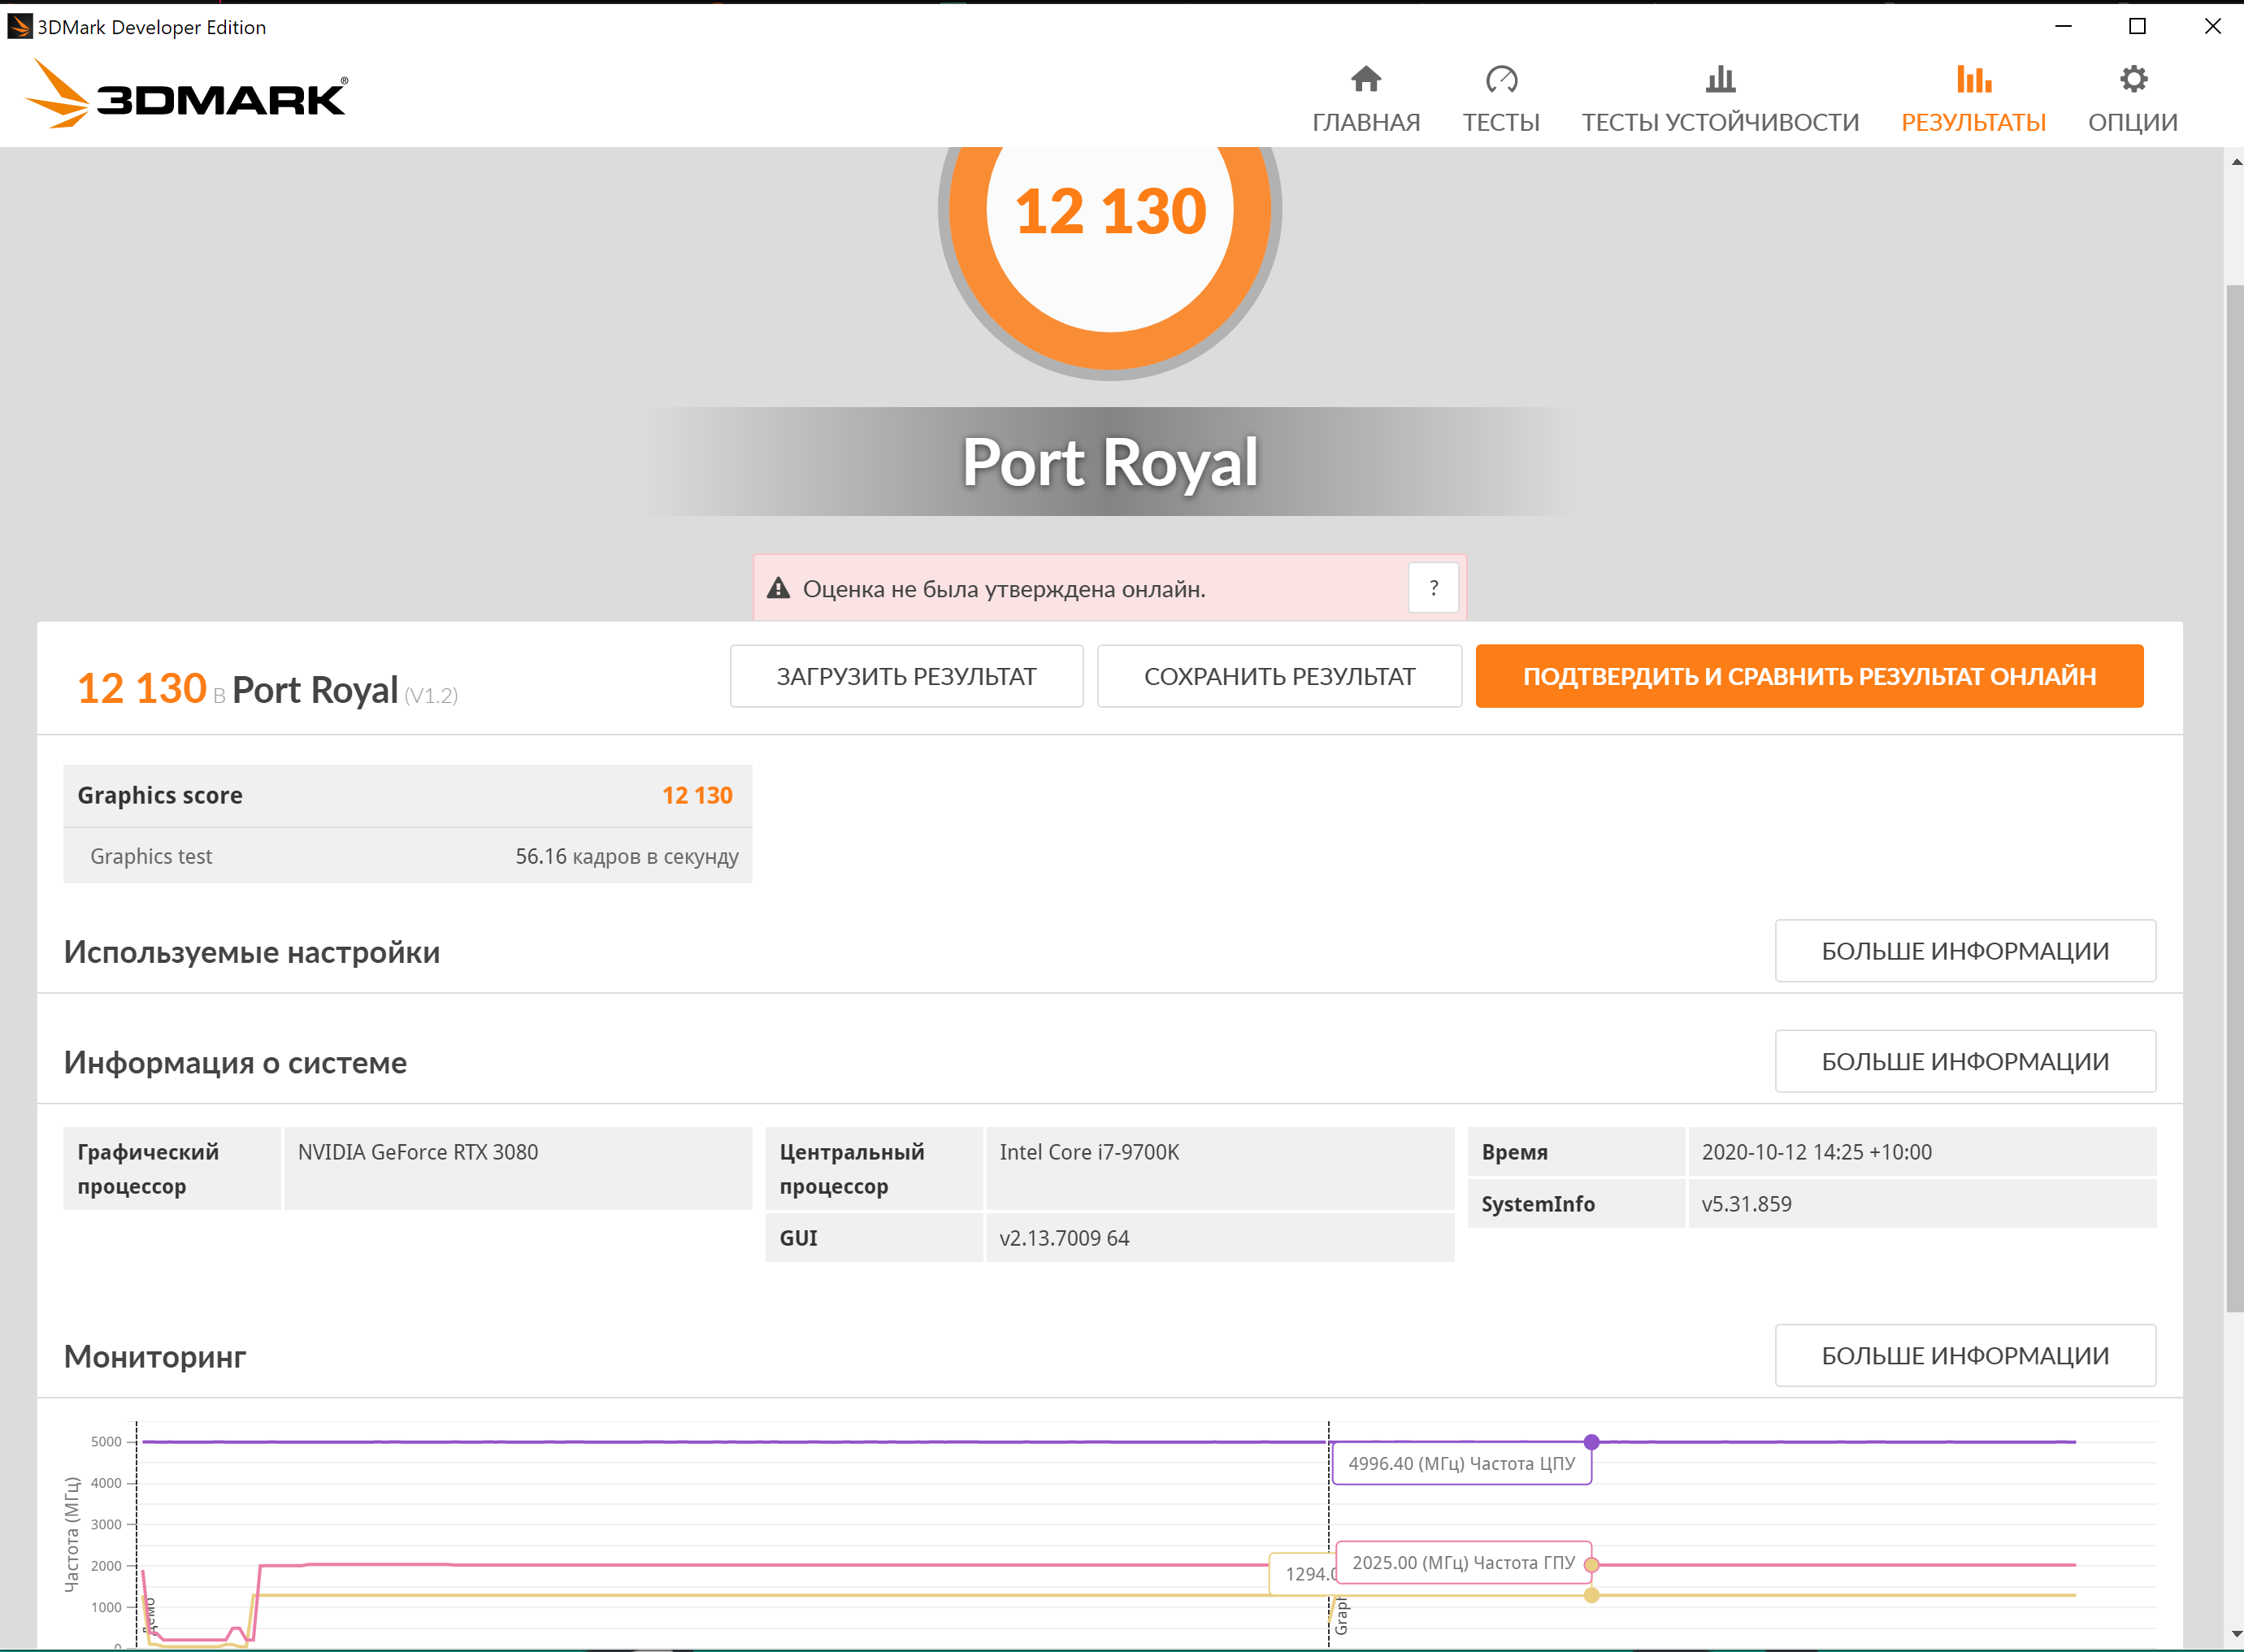Select the orange РЕЗУЛЬТАТЫ chart icon
The image size is (2244, 1652).
[x=1973, y=79]
